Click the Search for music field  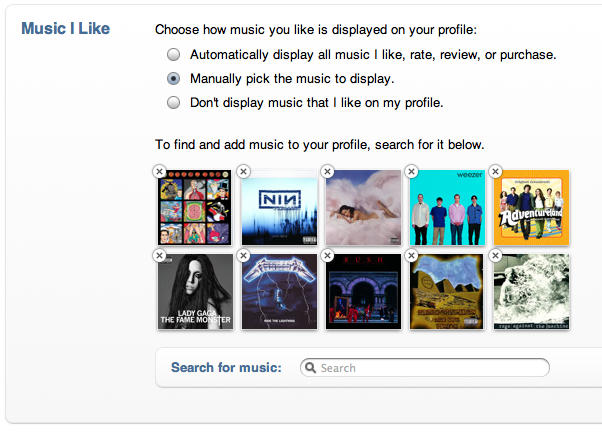click(x=430, y=368)
